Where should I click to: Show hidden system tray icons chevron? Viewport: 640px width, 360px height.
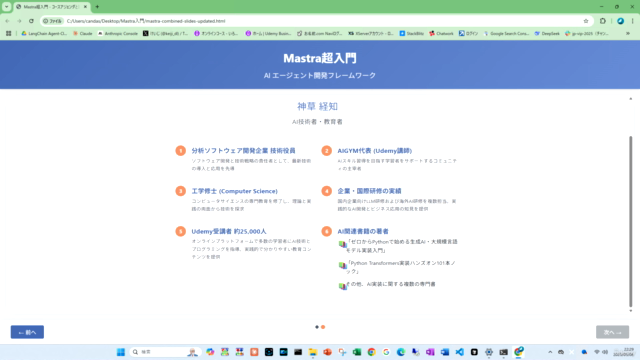pyautogui.click(x=550, y=352)
